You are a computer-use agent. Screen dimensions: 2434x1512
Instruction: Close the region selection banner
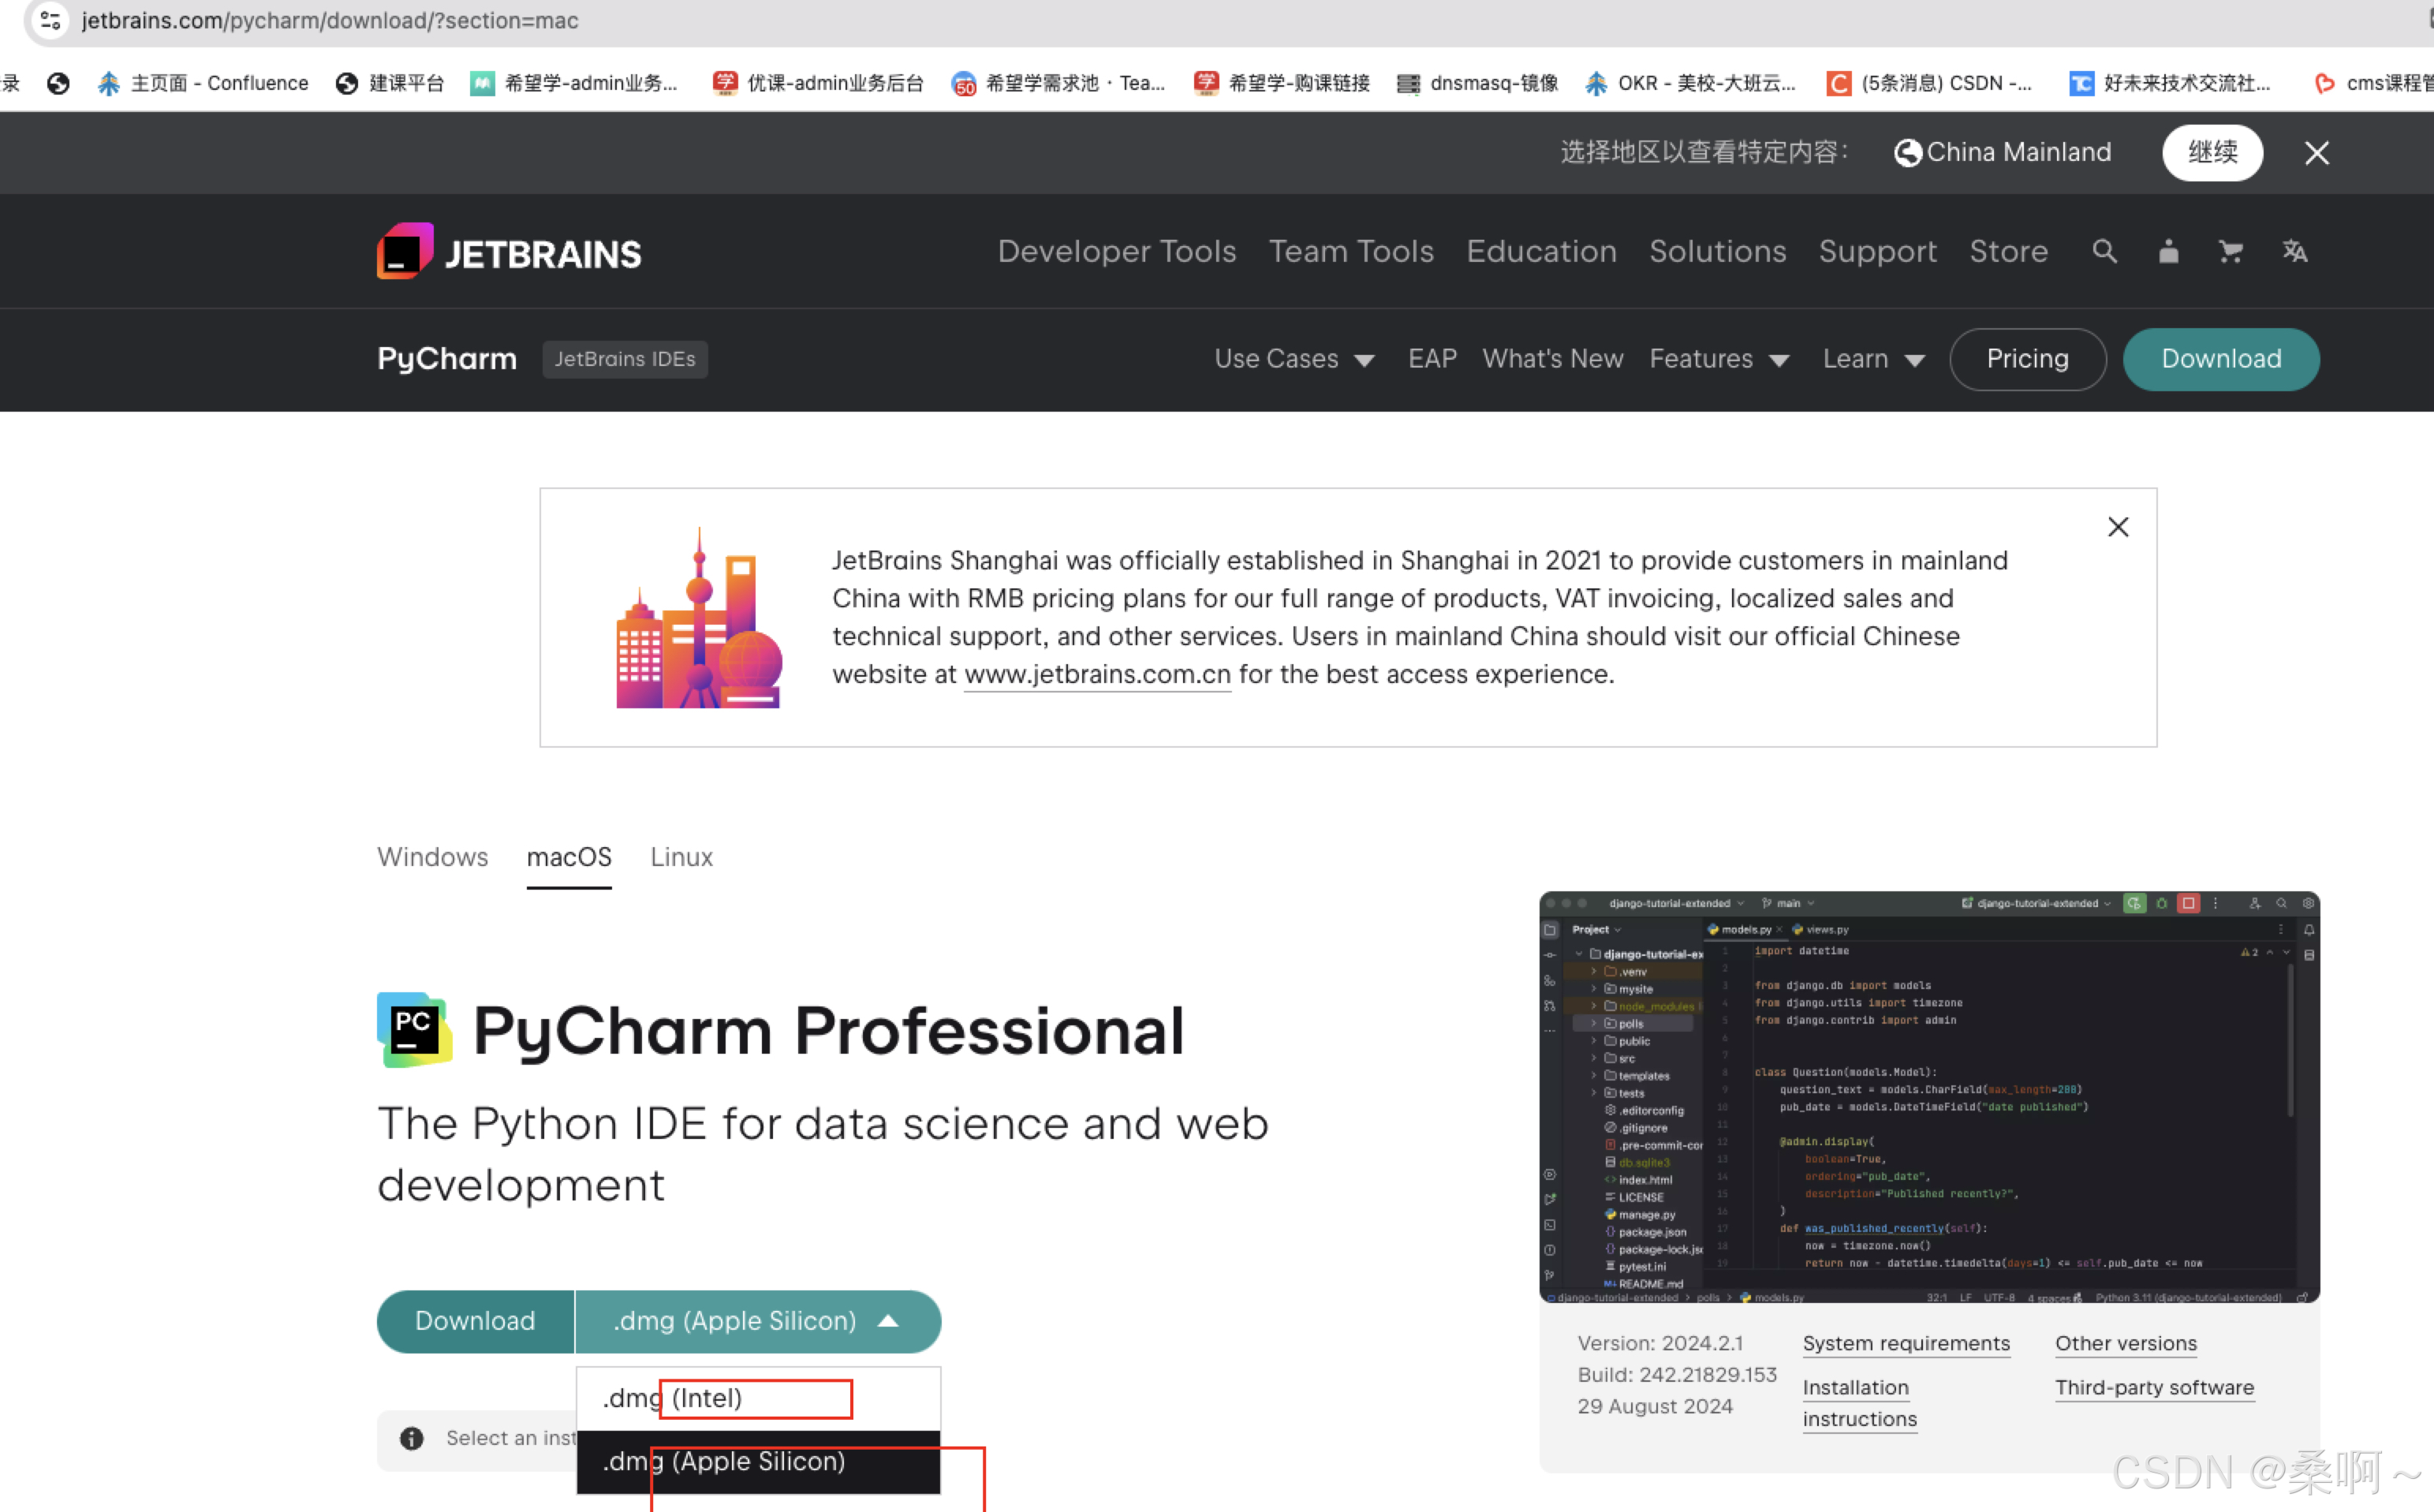coord(2316,153)
